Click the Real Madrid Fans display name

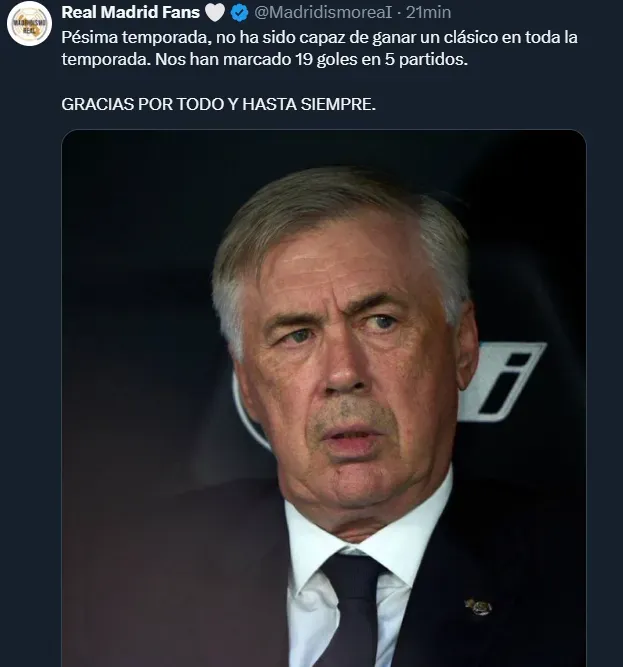(x=130, y=14)
